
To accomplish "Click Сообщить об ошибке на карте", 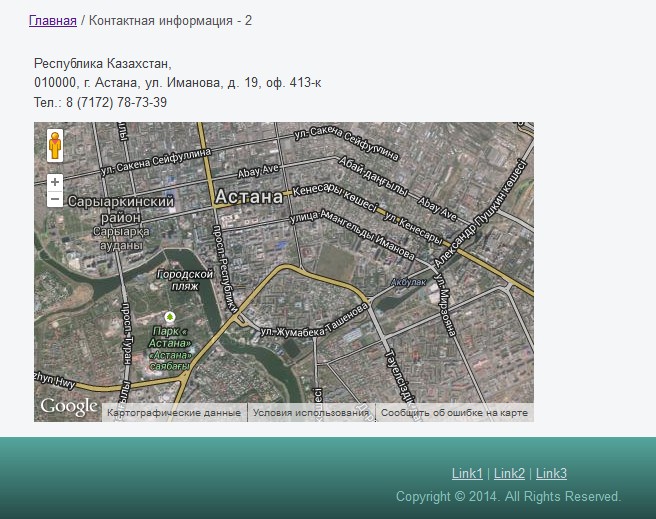I will 453,412.
